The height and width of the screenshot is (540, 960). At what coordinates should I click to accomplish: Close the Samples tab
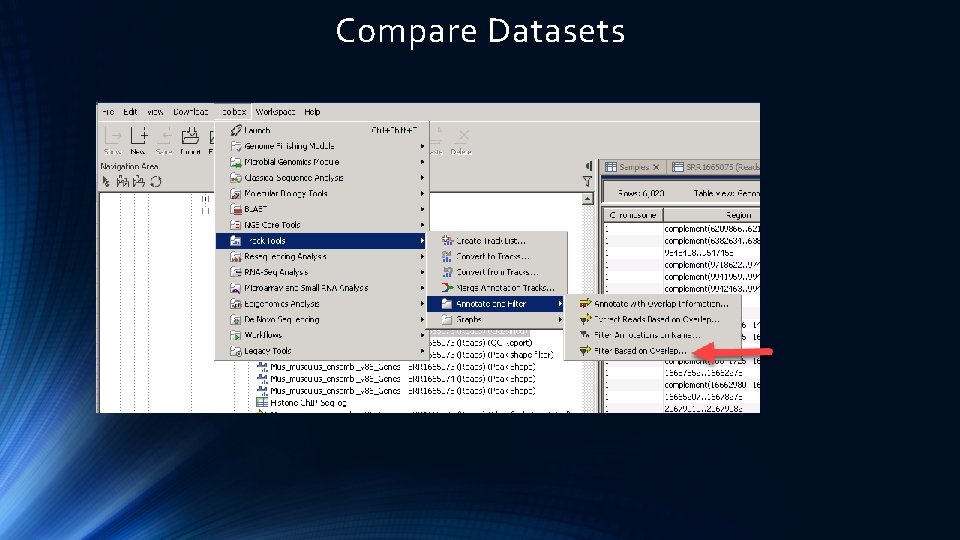click(x=656, y=167)
